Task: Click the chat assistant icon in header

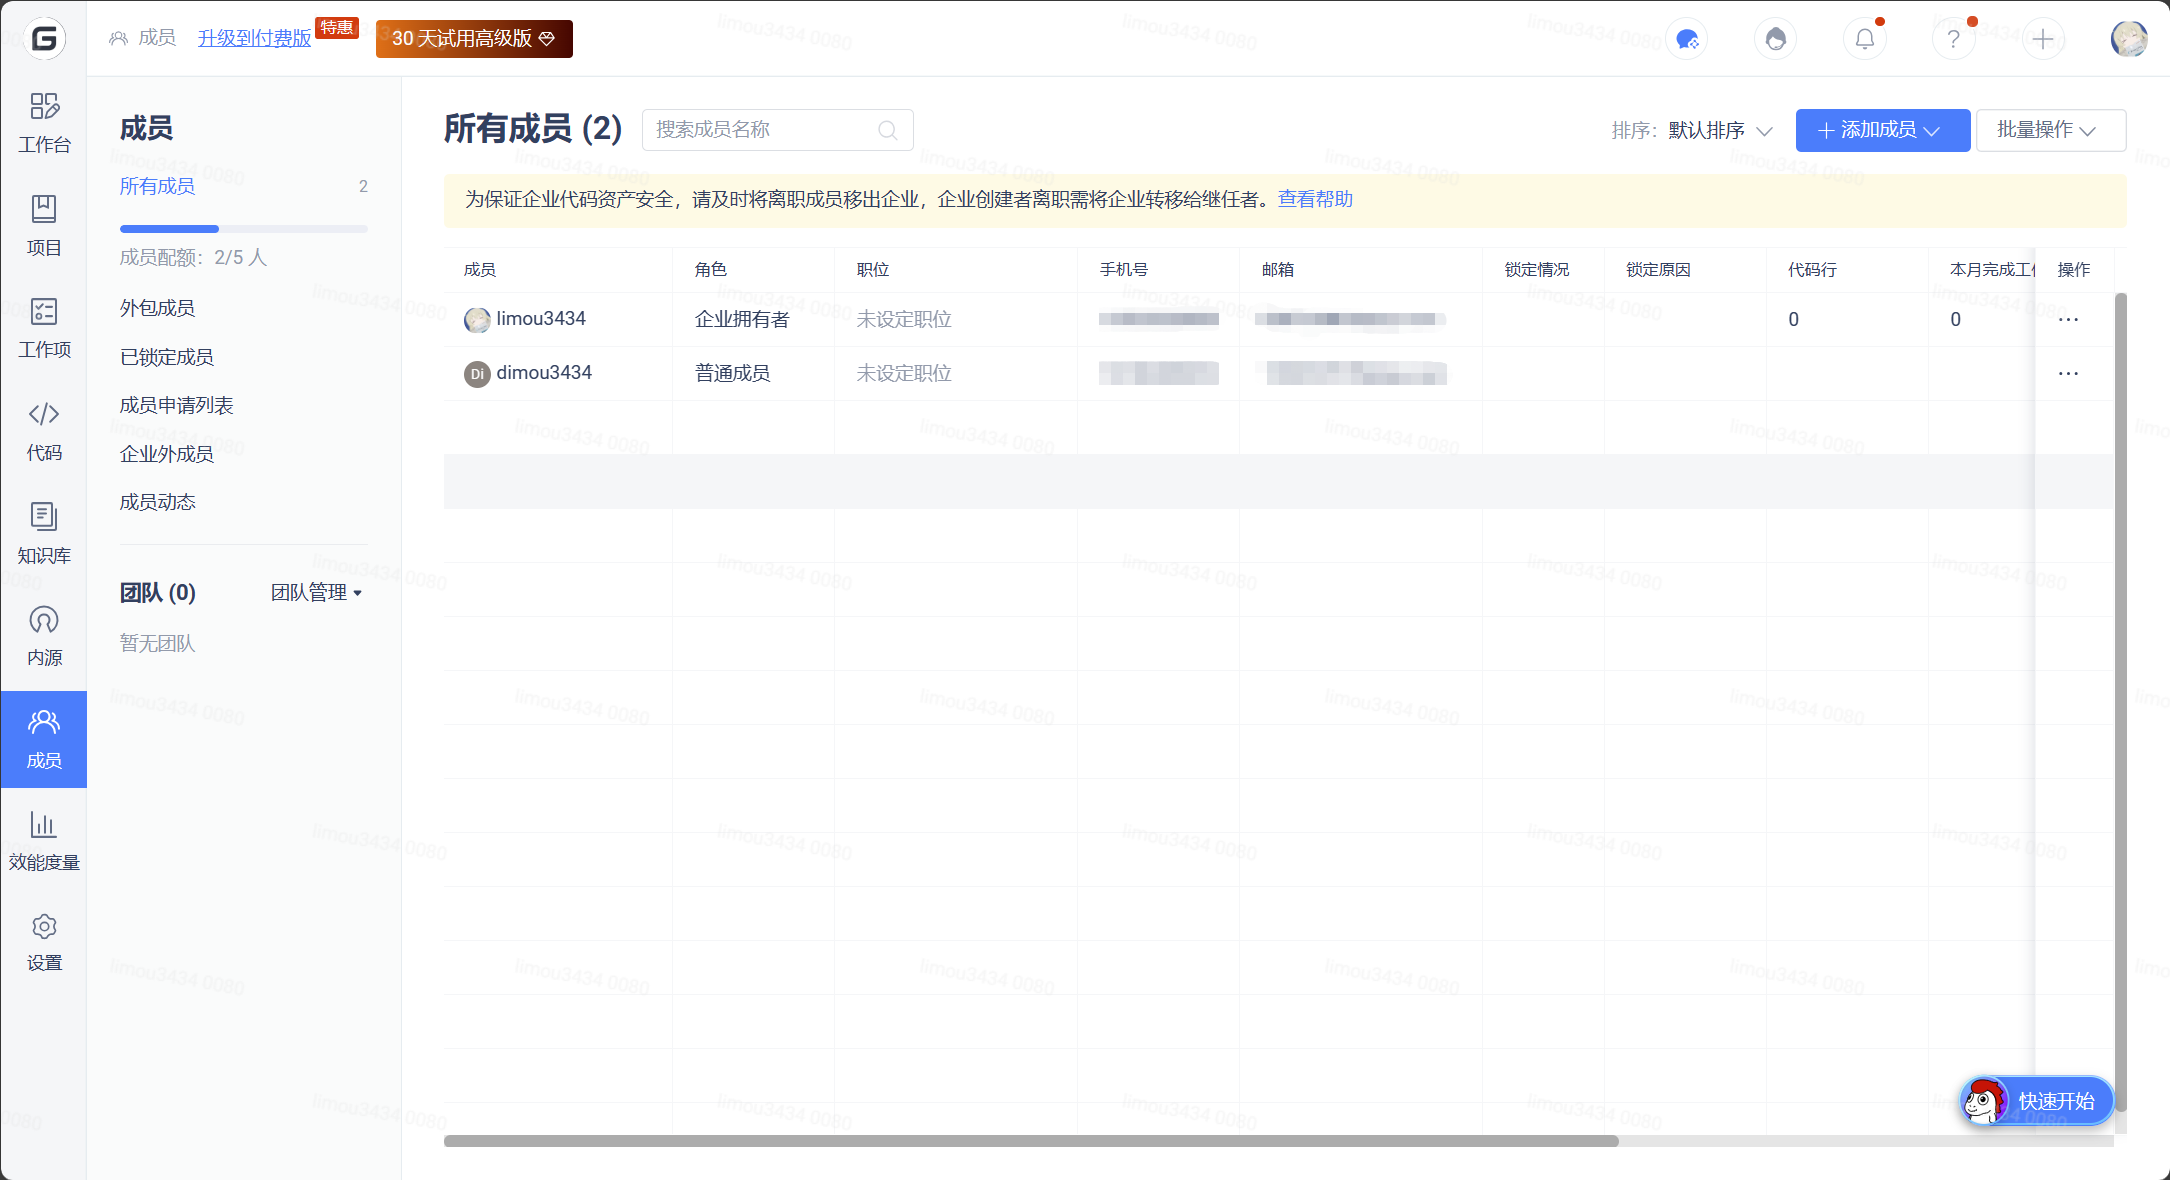Action: (1687, 39)
